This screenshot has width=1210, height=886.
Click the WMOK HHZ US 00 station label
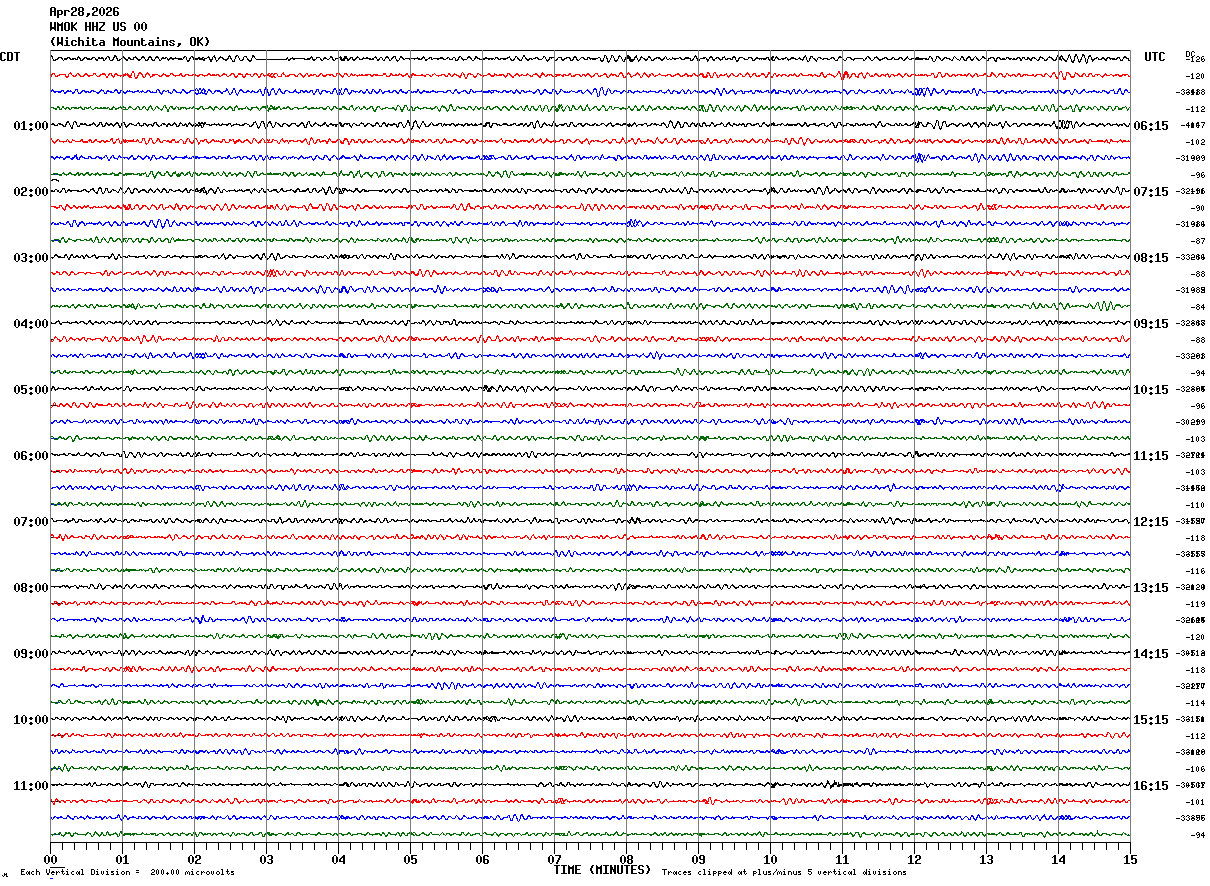pyautogui.click(x=98, y=27)
